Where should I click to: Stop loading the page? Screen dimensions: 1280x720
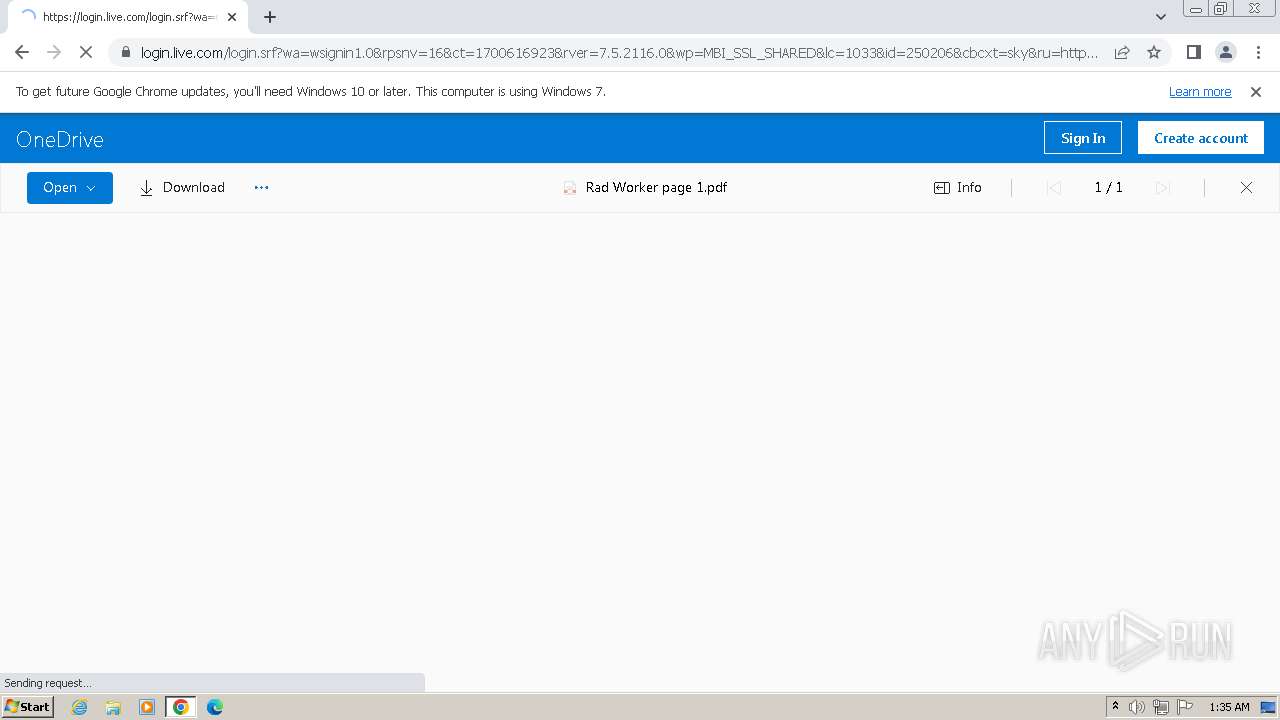(x=86, y=52)
